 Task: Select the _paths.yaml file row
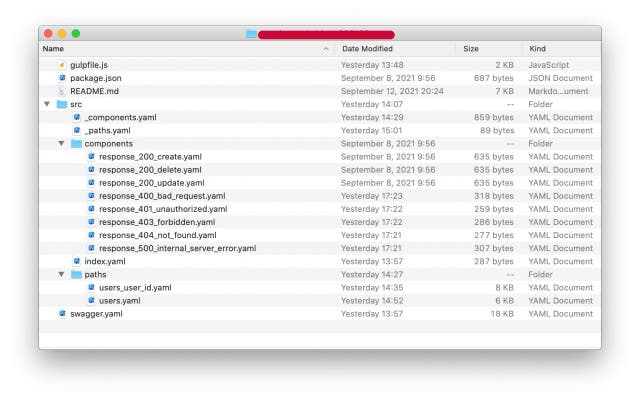click(x=107, y=130)
